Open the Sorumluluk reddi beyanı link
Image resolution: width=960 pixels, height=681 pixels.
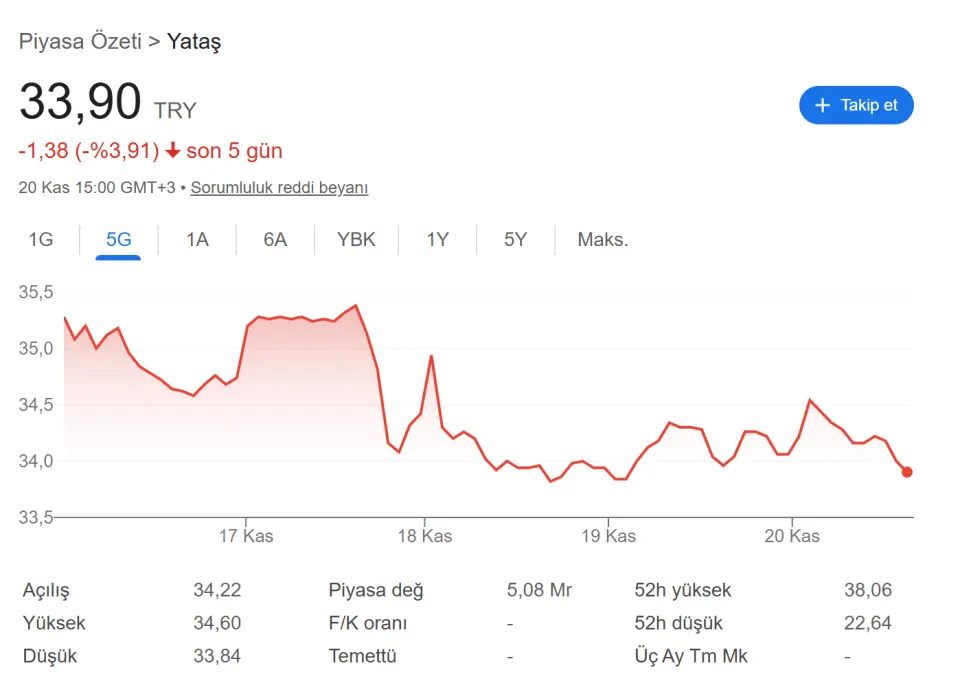click(279, 188)
